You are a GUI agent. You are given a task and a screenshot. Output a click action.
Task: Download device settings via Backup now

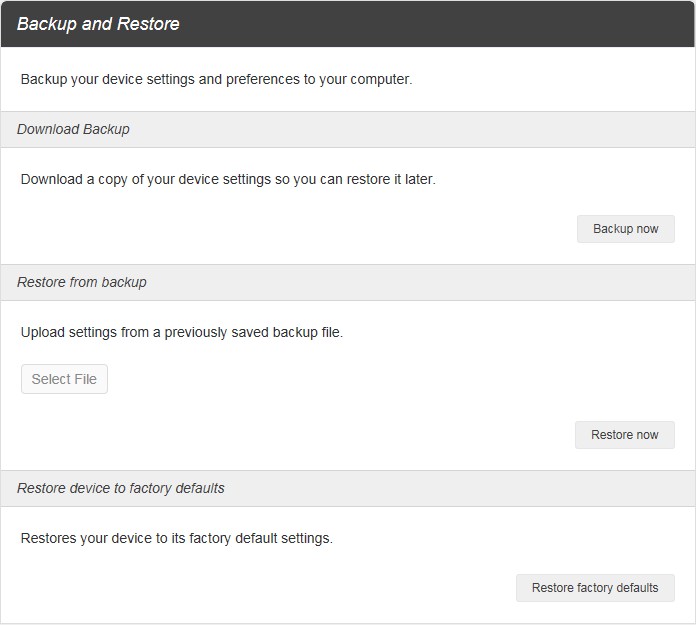click(x=625, y=229)
